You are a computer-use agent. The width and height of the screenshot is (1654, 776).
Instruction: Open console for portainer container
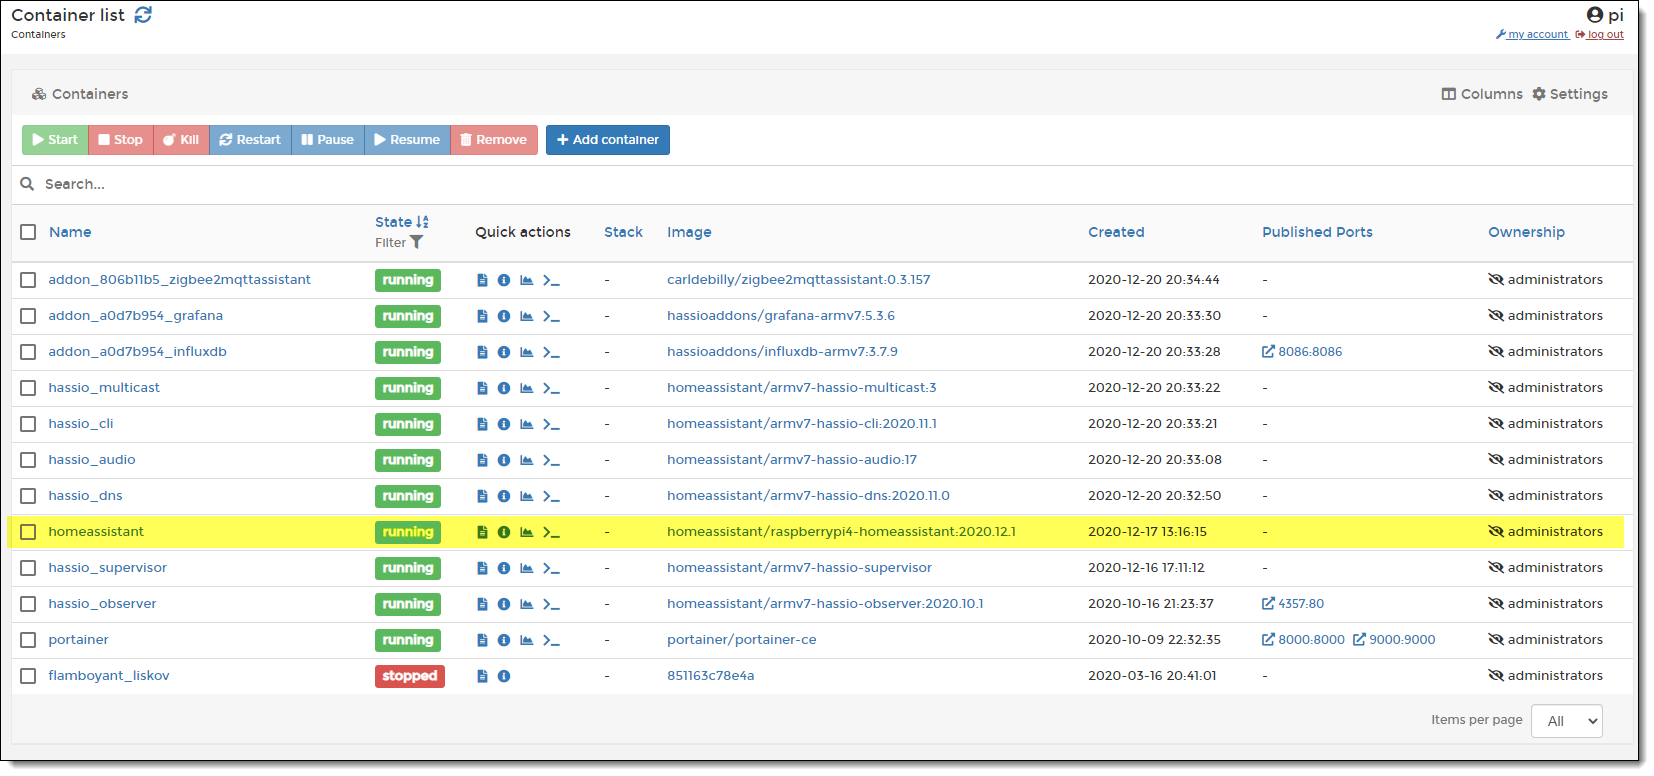tap(551, 640)
